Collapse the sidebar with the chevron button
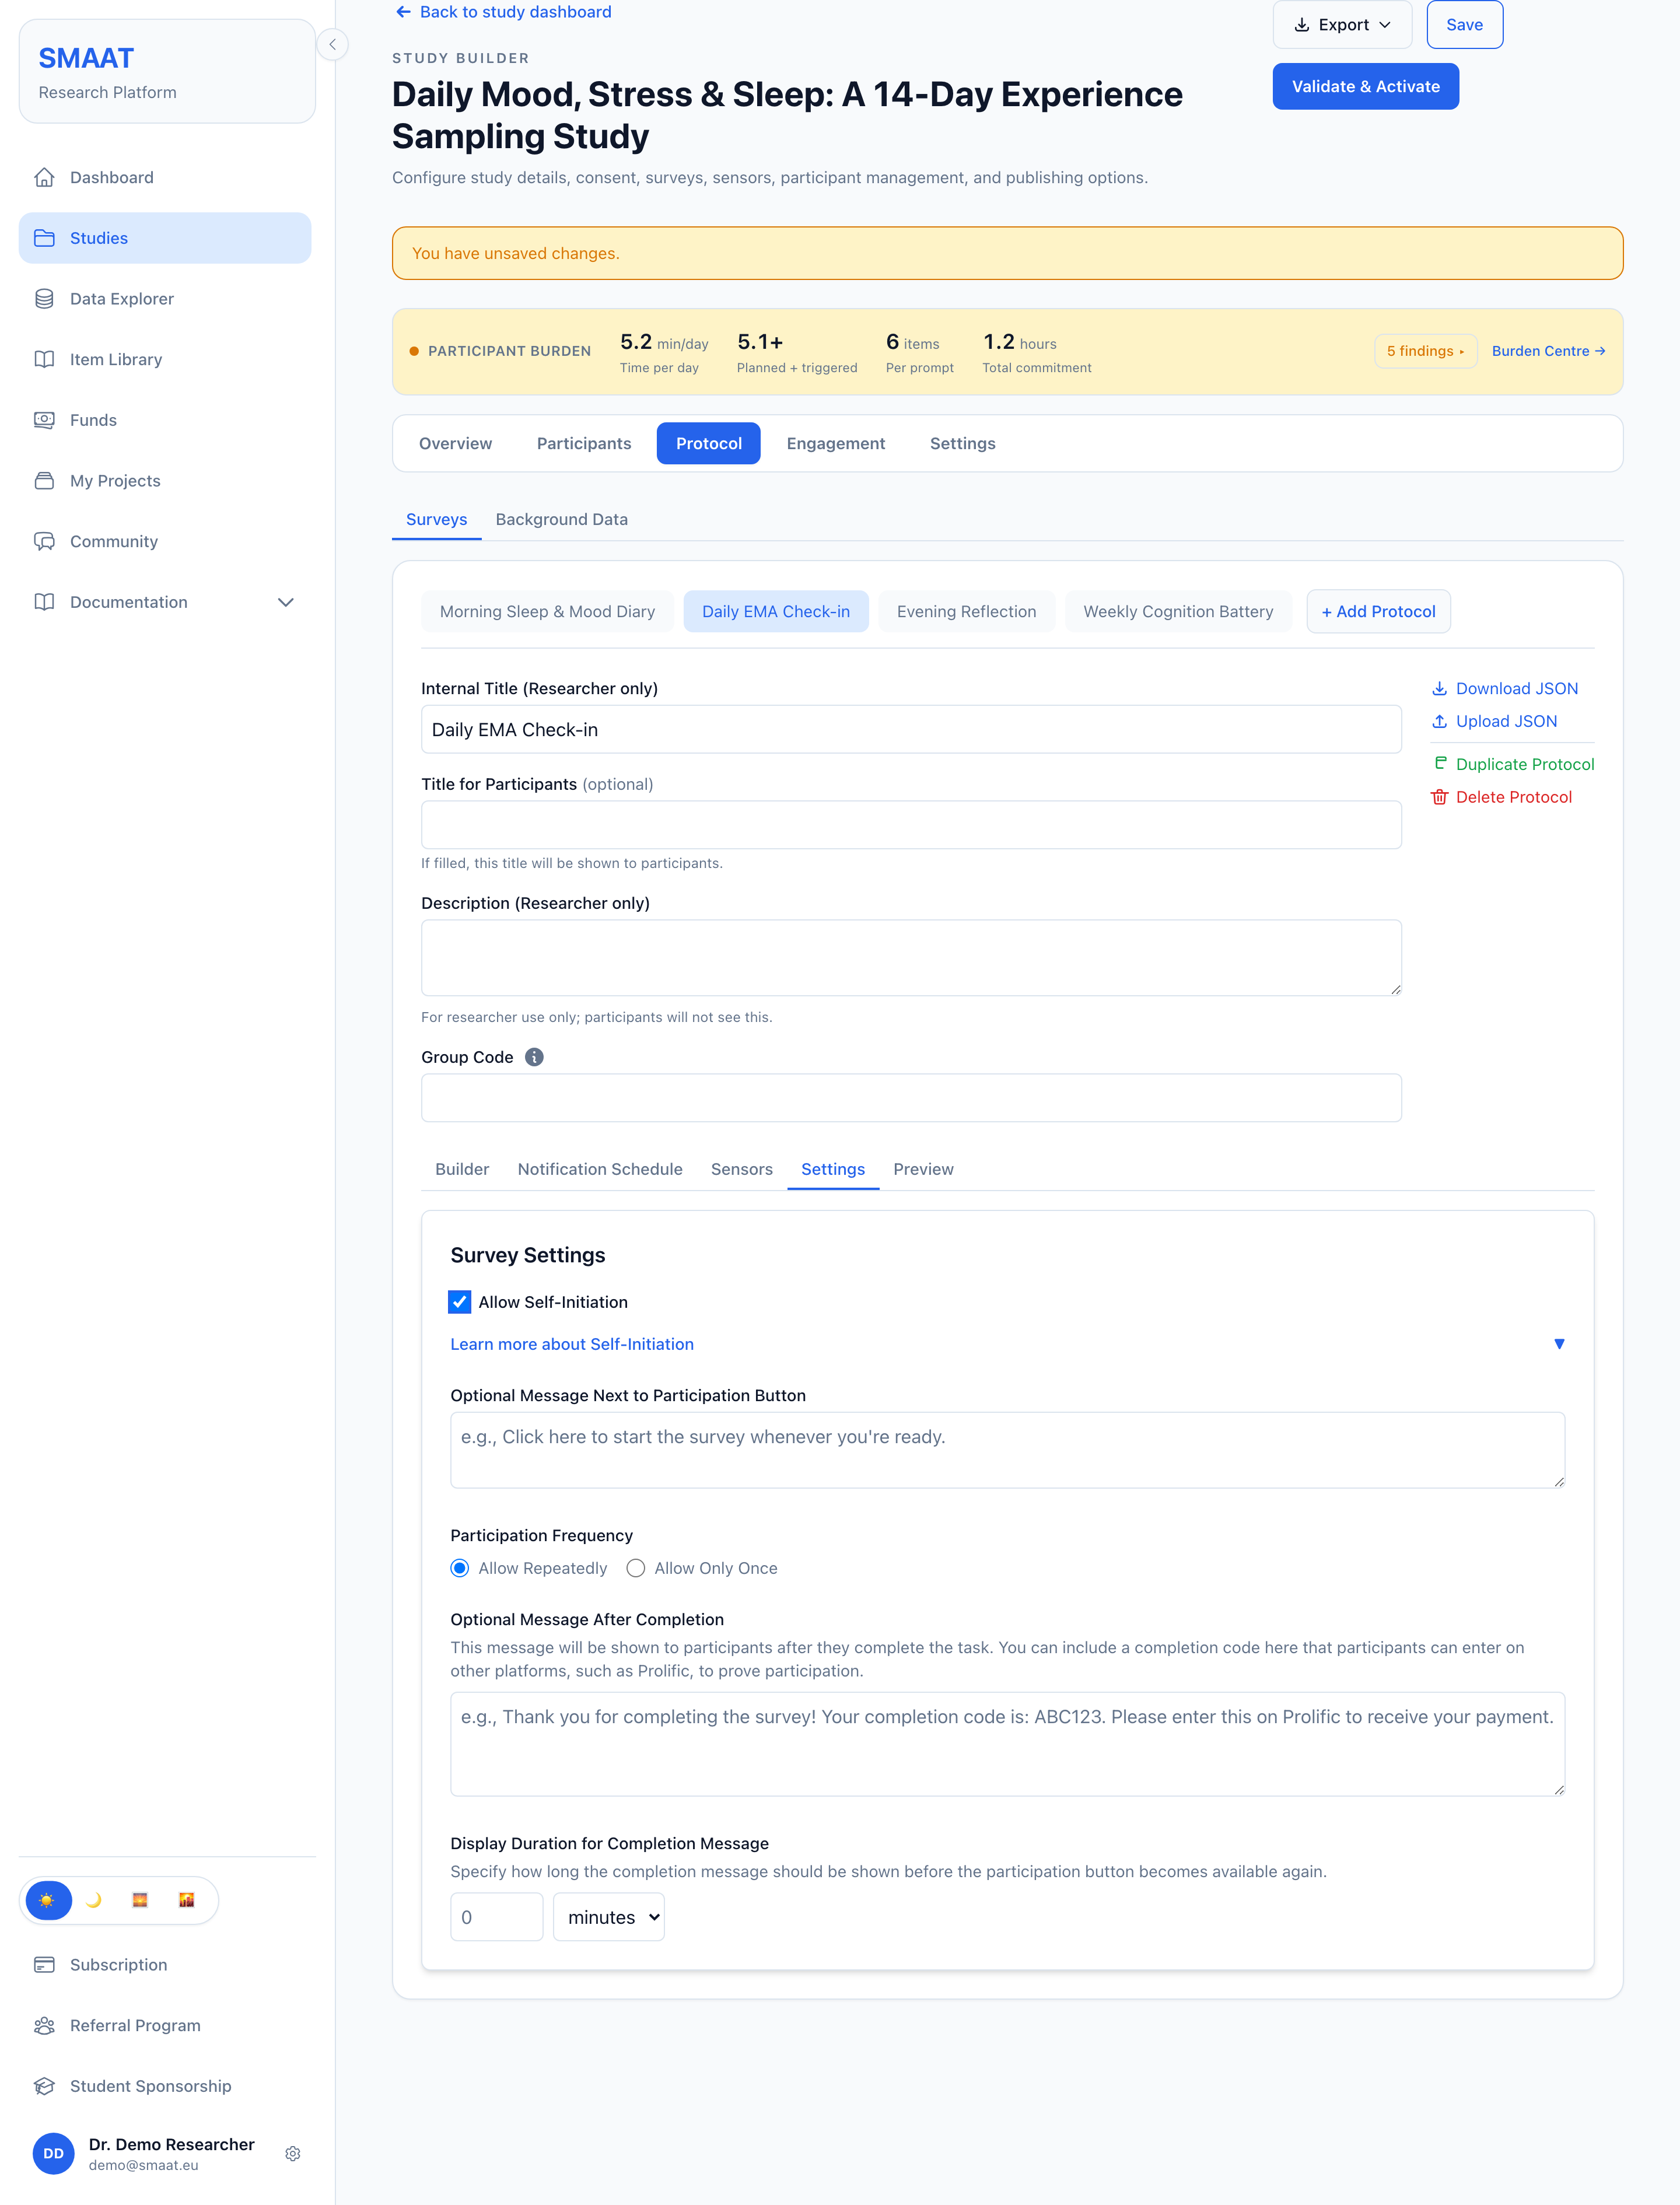The image size is (1680, 2205). [332, 44]
